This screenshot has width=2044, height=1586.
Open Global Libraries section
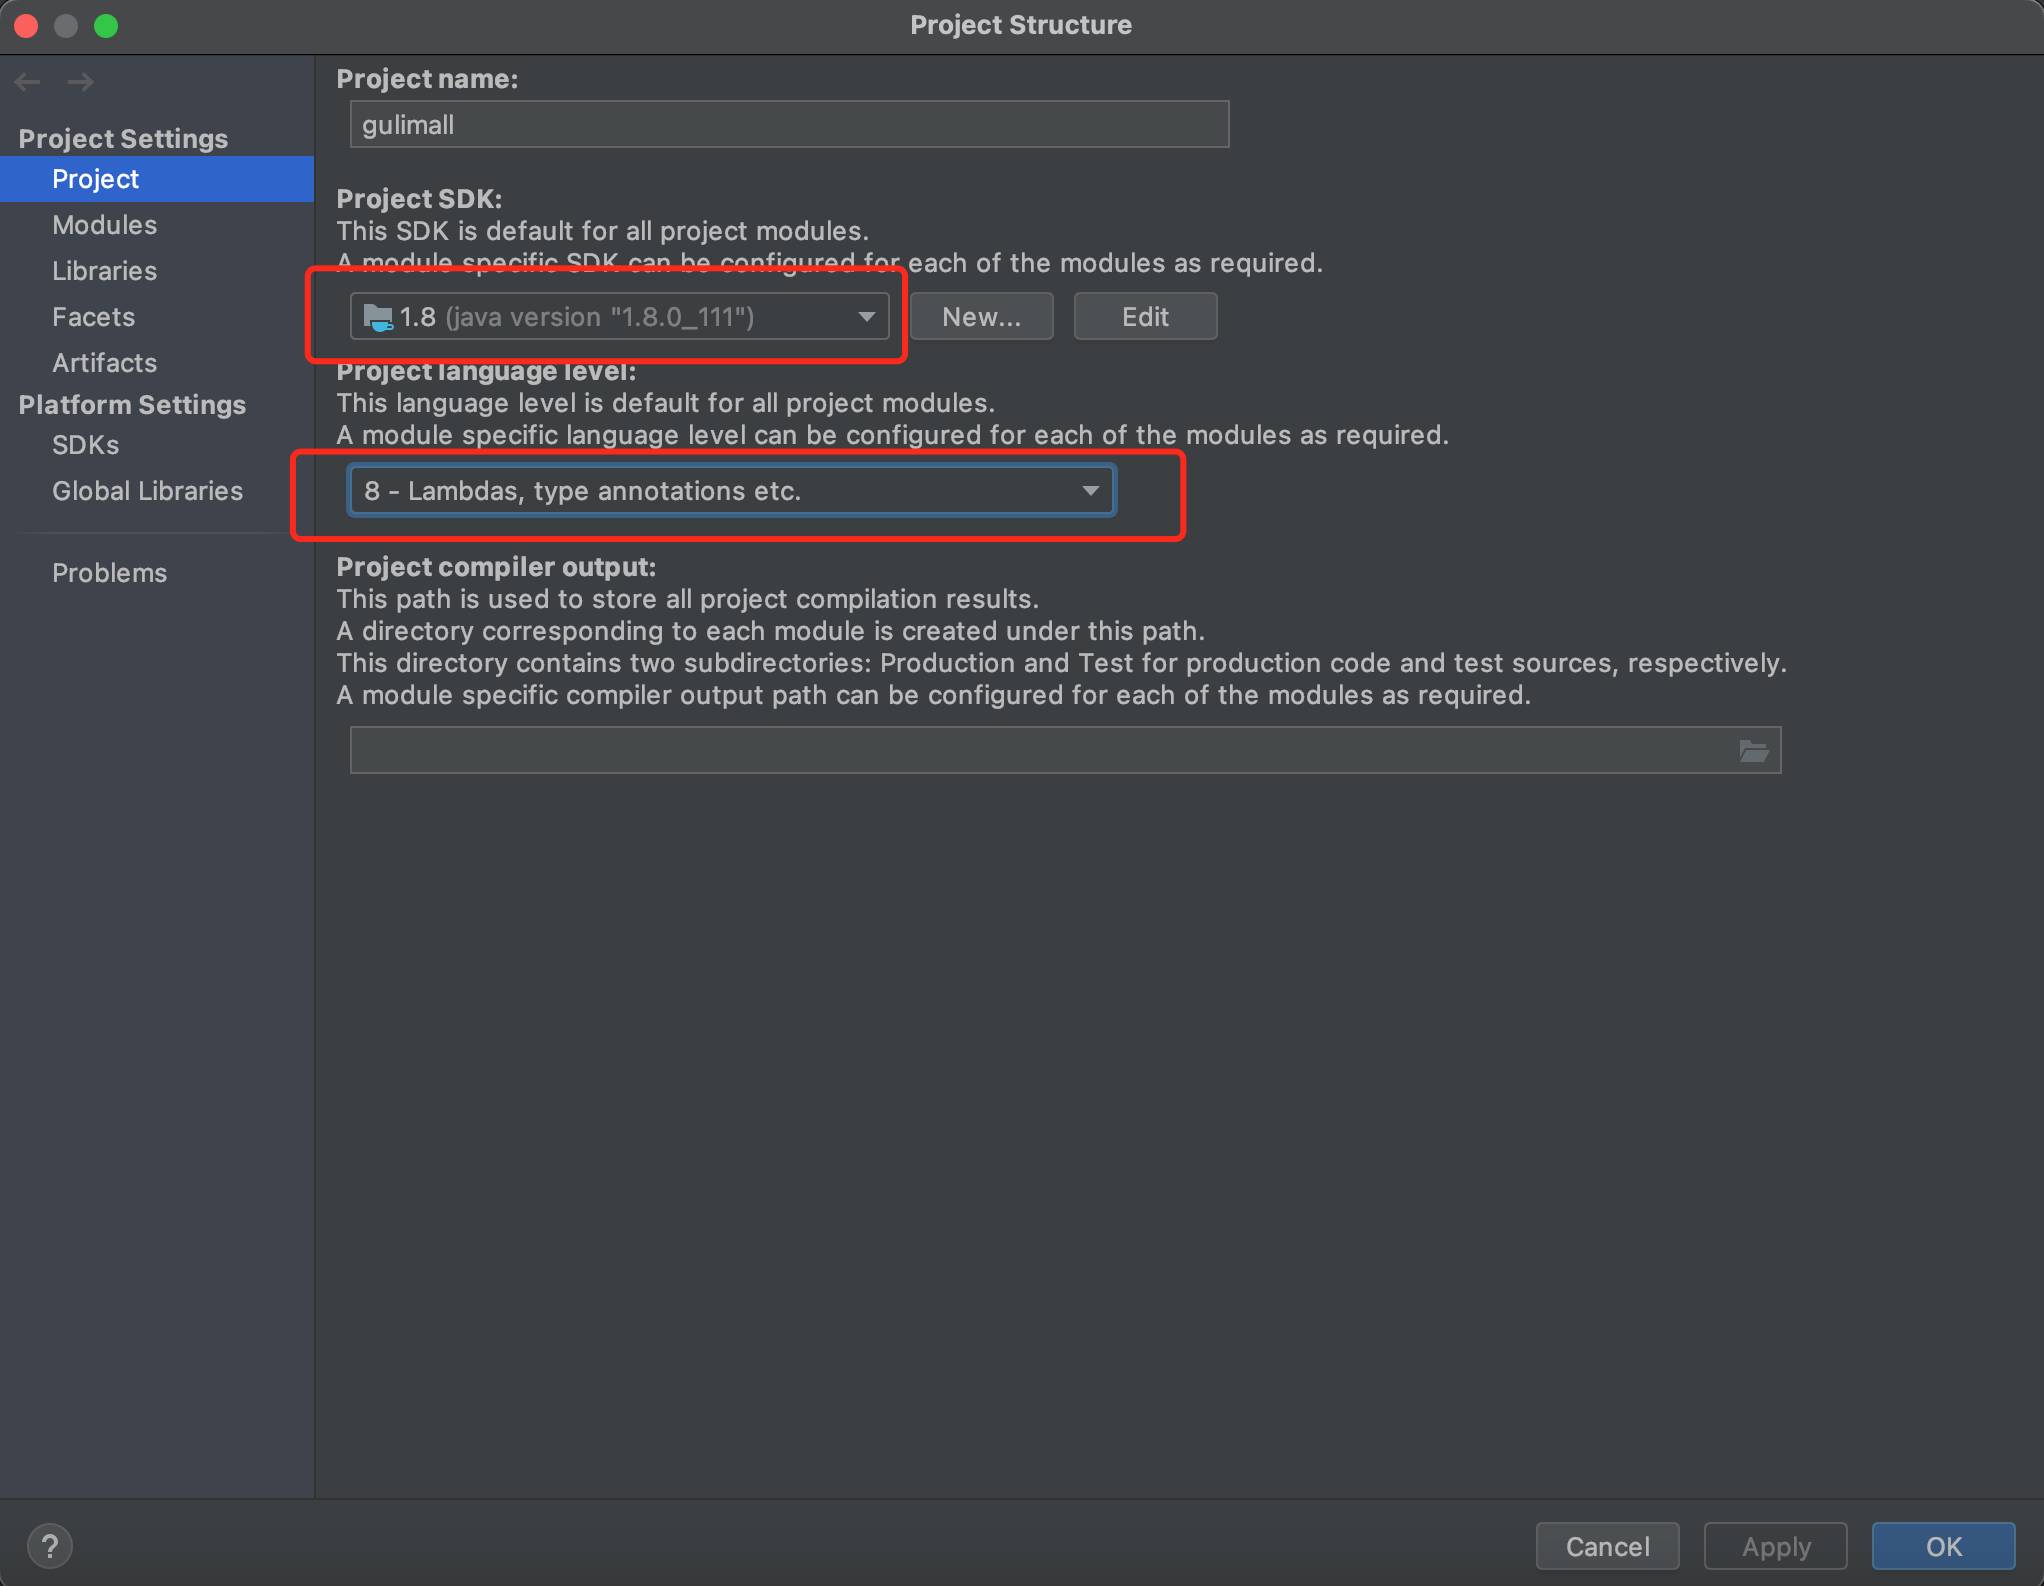pos(147,491)
